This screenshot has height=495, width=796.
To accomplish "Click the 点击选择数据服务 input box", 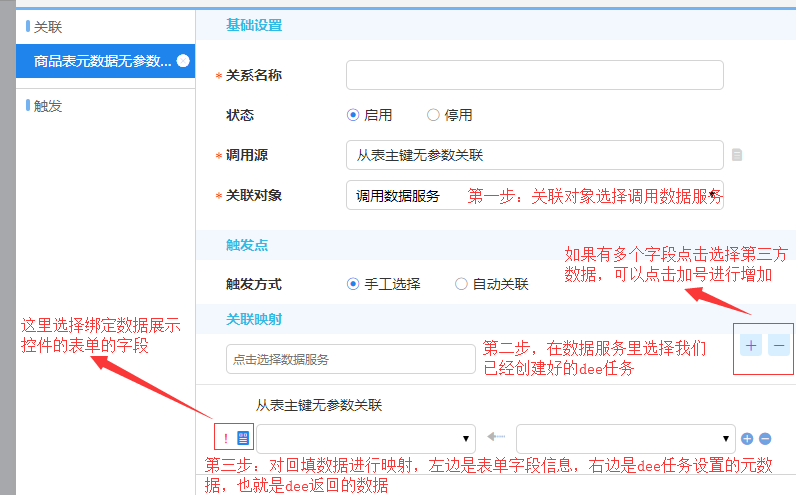I will click(350, 359).
